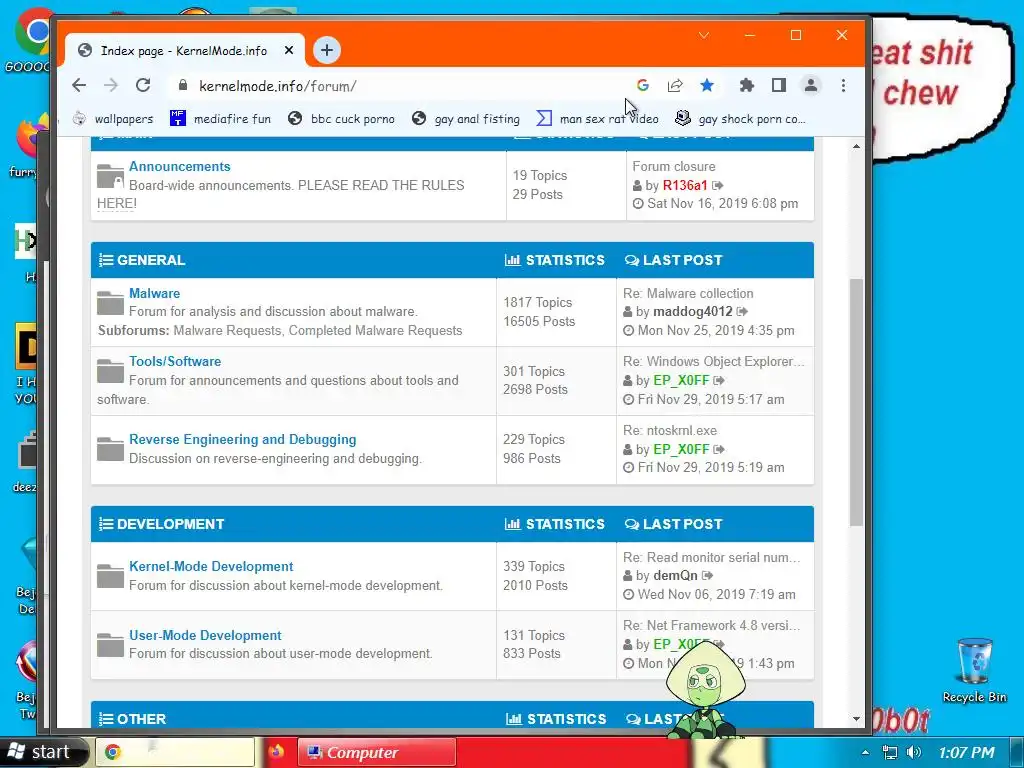Open the Malware forum link
1024x768 pixels.
click(155, 293)
